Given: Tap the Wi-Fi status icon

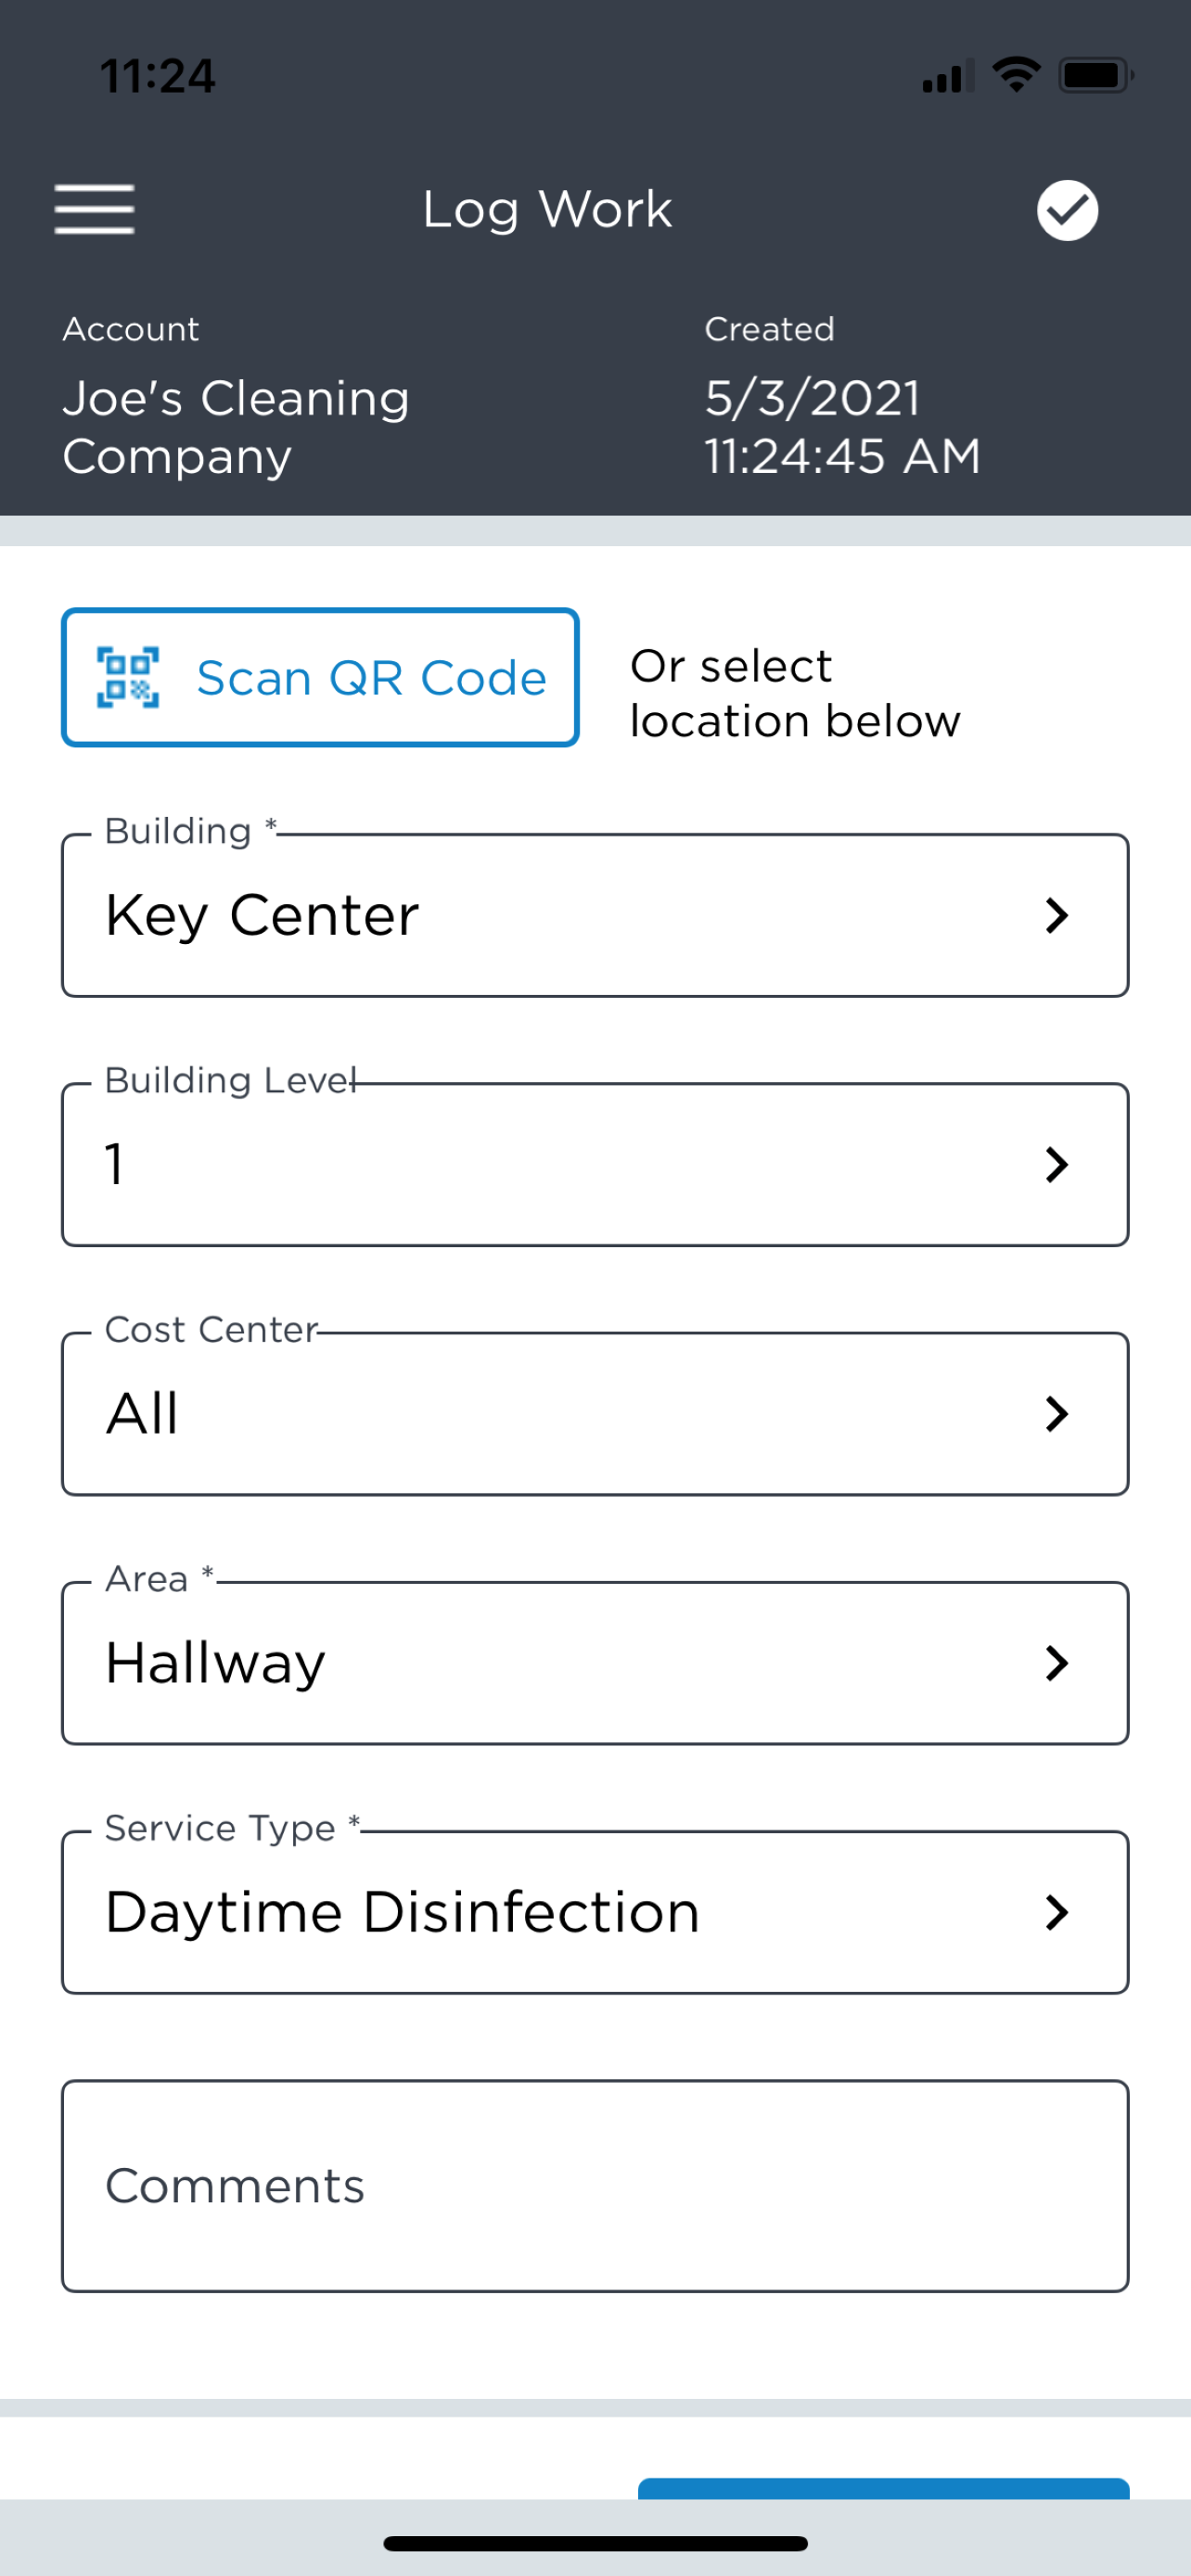Looking at the screenshot, I should coord(1016,75).
